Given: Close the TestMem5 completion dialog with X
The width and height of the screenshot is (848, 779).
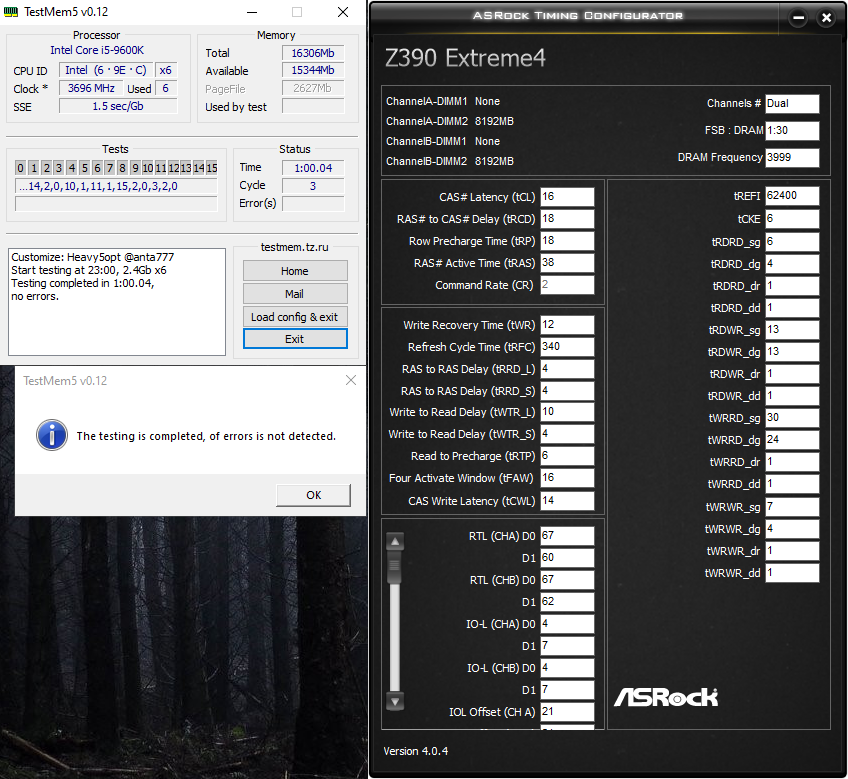Looking at the screenshot, I should coord(351,380).
